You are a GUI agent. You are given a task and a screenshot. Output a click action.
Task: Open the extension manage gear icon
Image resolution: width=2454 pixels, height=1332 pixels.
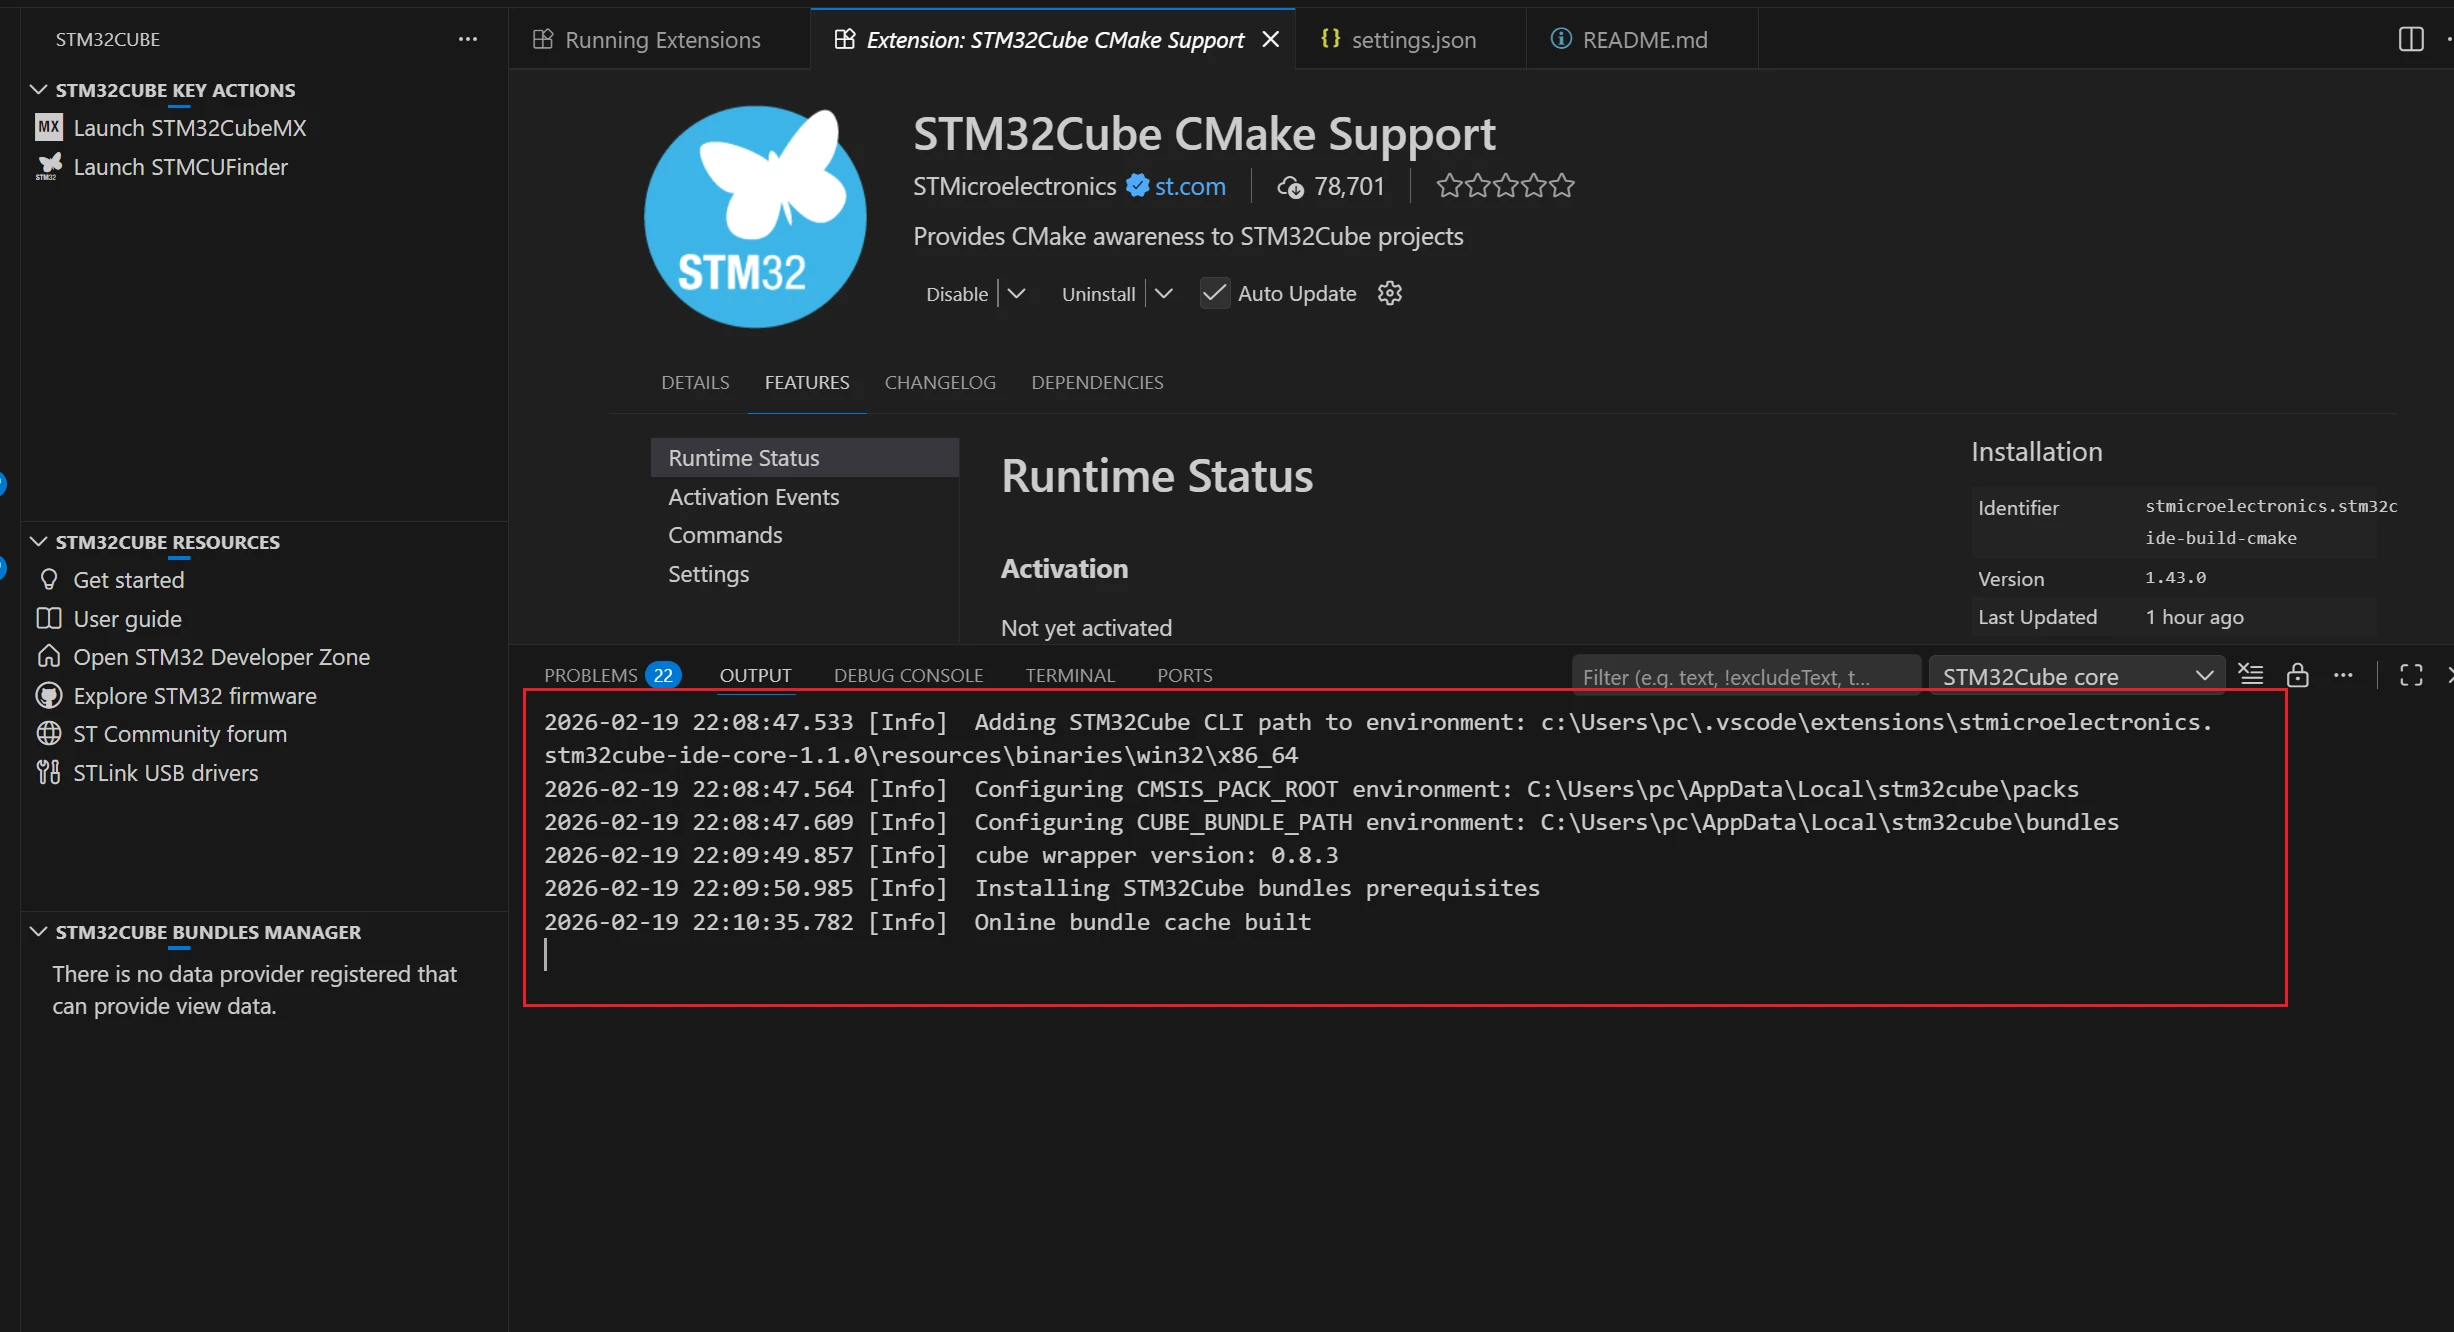pyautogui.click(x=1390, y=293)
